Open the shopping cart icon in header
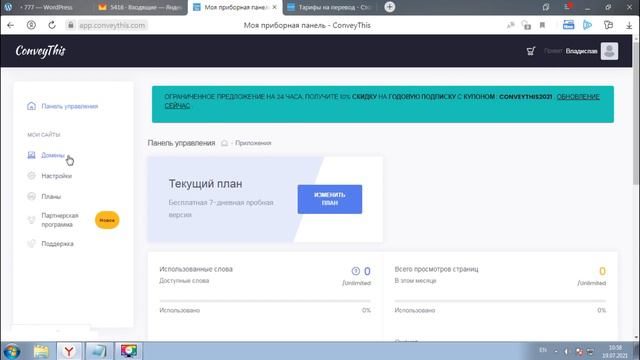The width and height of the screenshot is (640, 360). pos(531,51)
